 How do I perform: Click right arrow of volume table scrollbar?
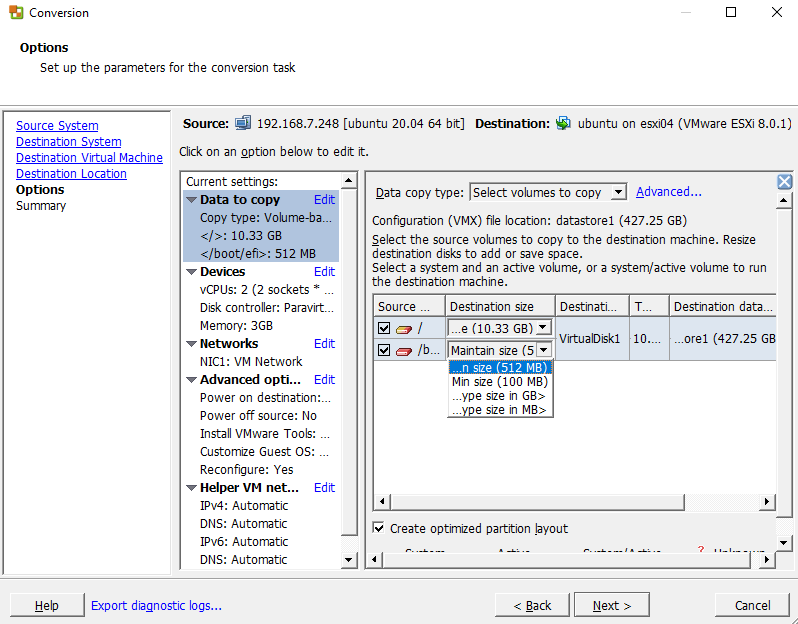[767, 502]
